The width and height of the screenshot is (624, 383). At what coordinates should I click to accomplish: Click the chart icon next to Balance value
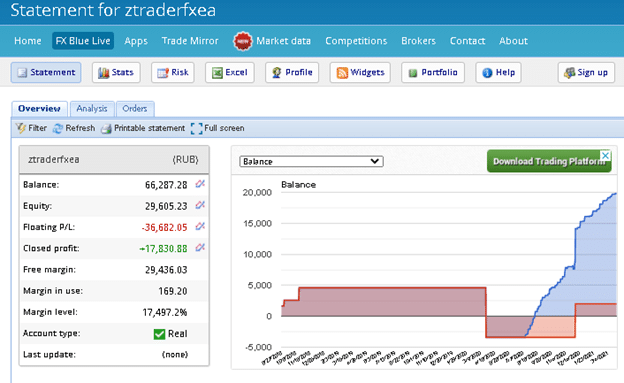pos(200,184)
